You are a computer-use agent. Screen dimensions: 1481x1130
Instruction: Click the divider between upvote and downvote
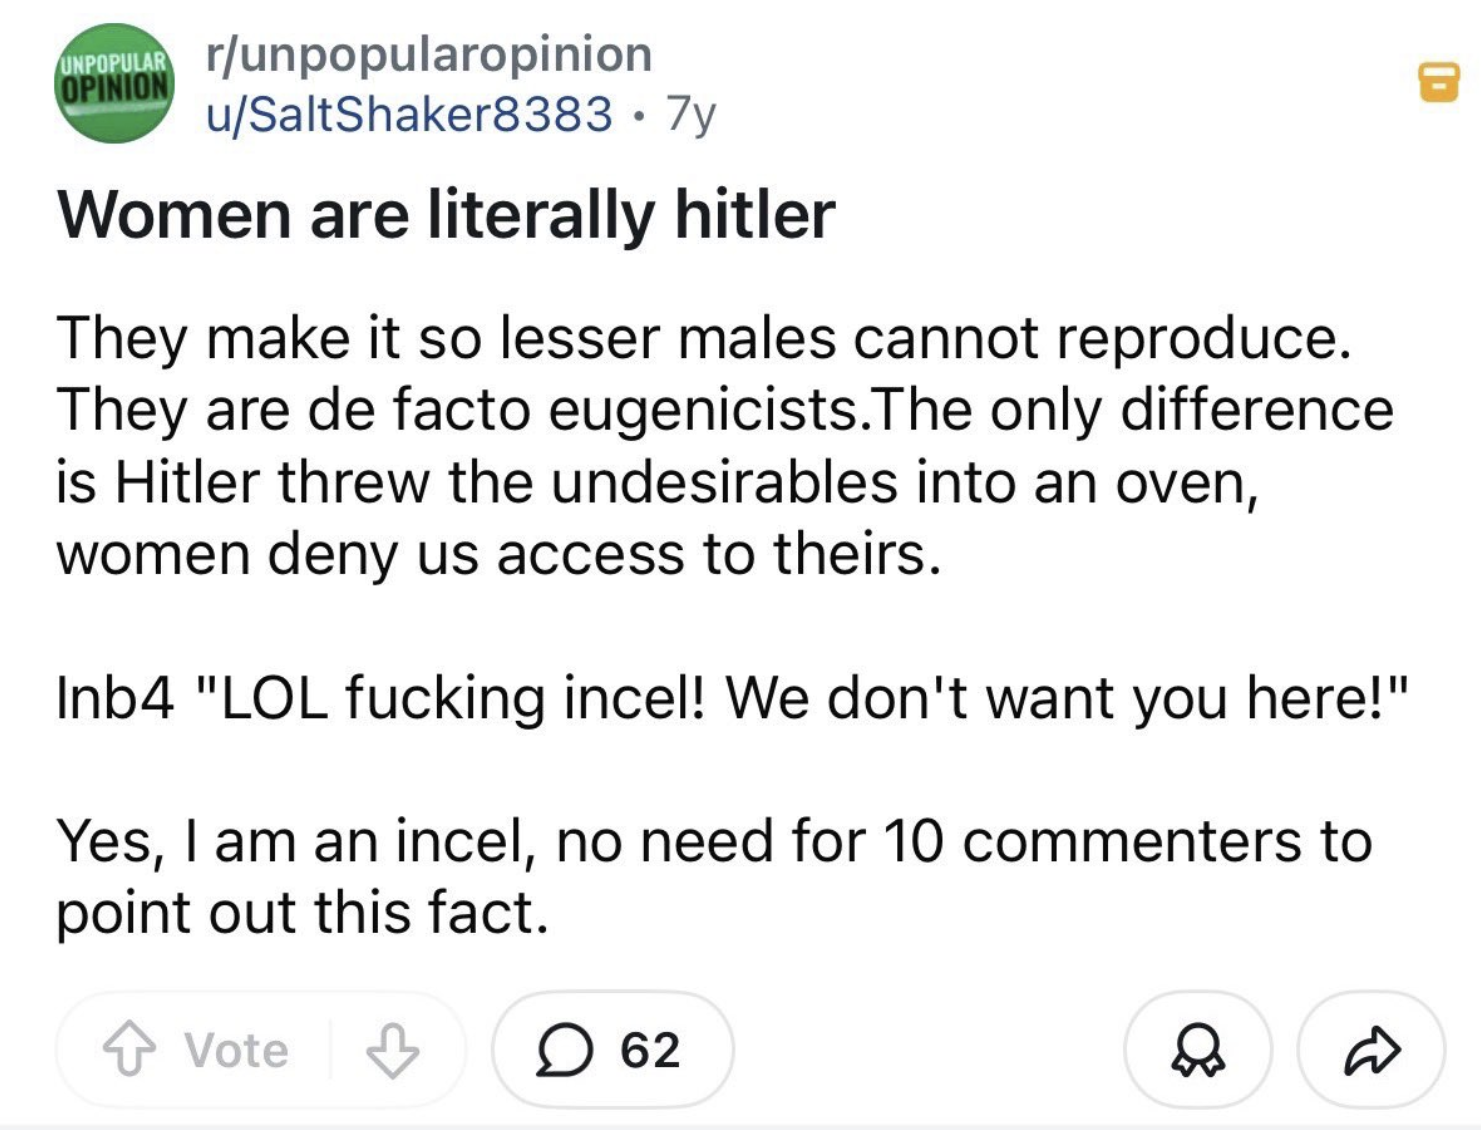click(x=330, y=1050)
